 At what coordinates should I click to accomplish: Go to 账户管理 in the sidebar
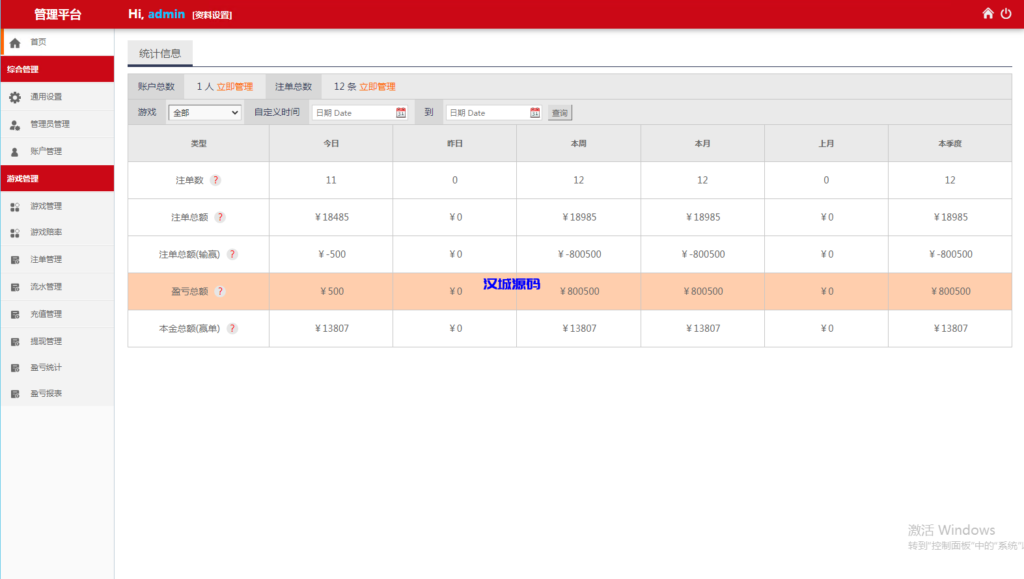click(x=46, y=152)
